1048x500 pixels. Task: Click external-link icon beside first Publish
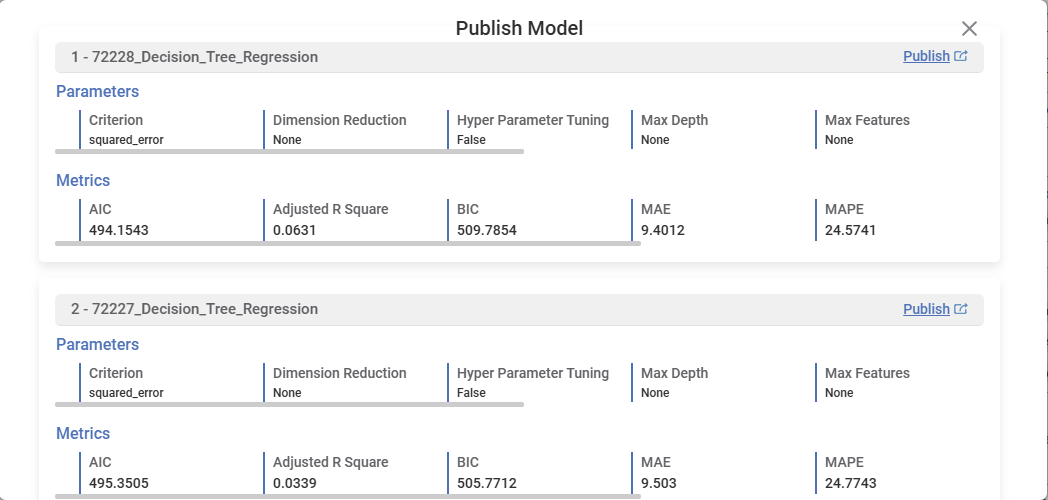[x=961, y=57]
